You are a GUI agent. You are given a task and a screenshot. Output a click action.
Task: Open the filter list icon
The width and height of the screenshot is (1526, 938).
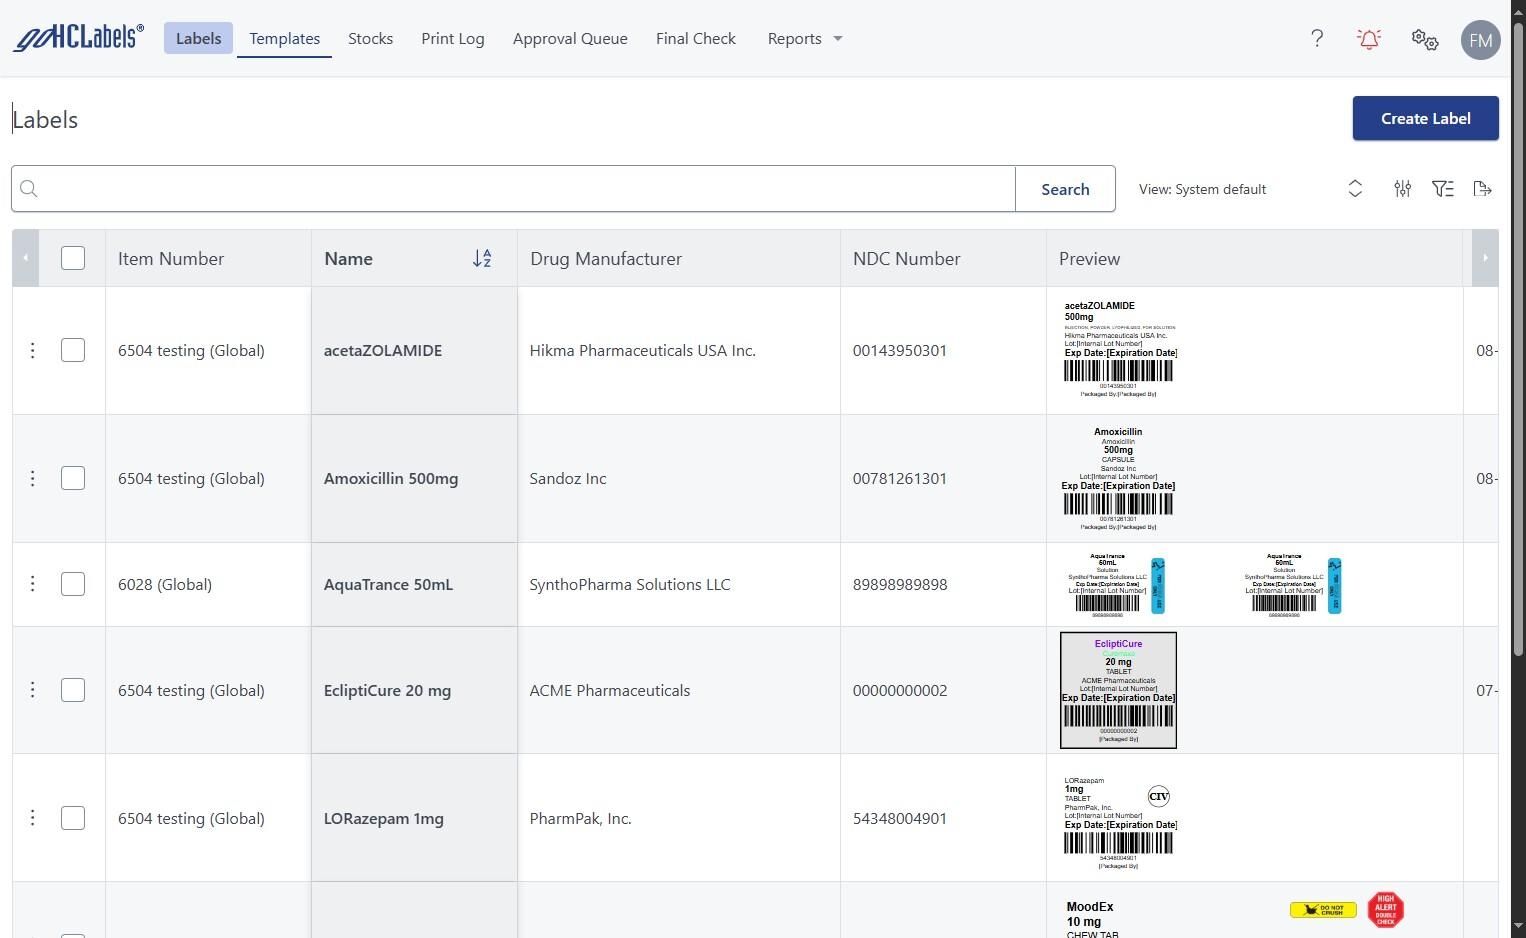point(1442,189)
